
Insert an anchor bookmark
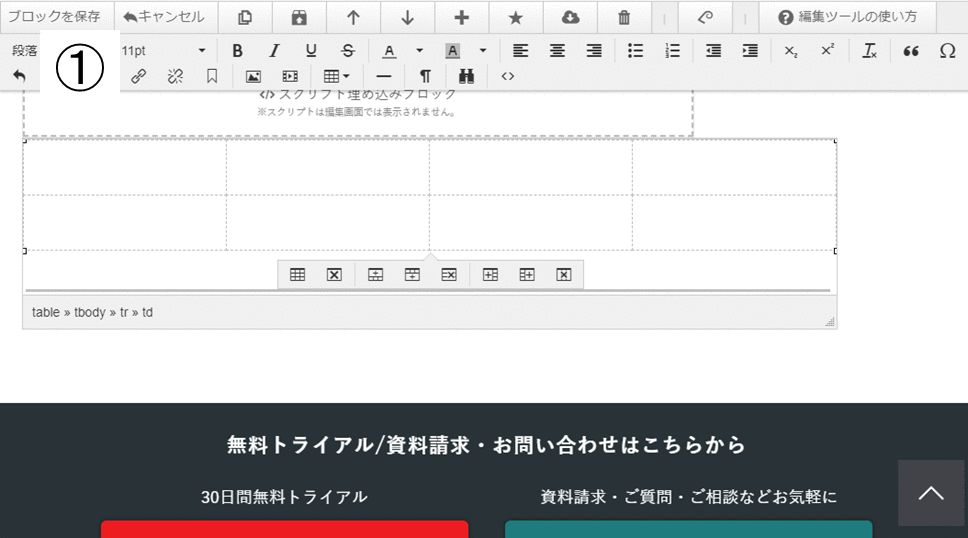(212, 76)
